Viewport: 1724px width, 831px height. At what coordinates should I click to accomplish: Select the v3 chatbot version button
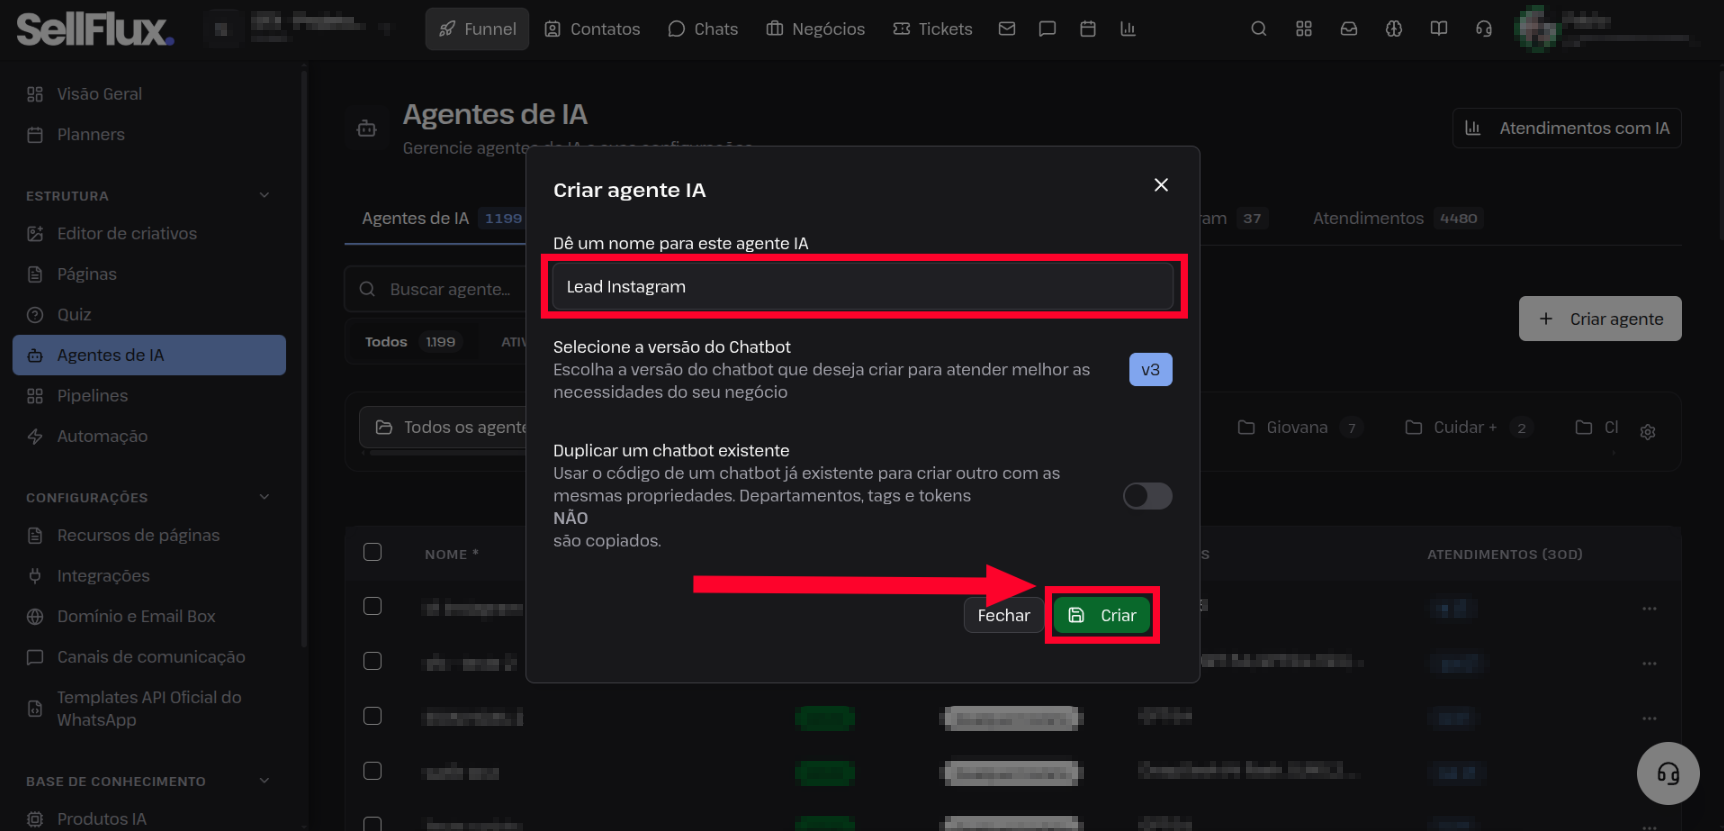pos(1150,370)
